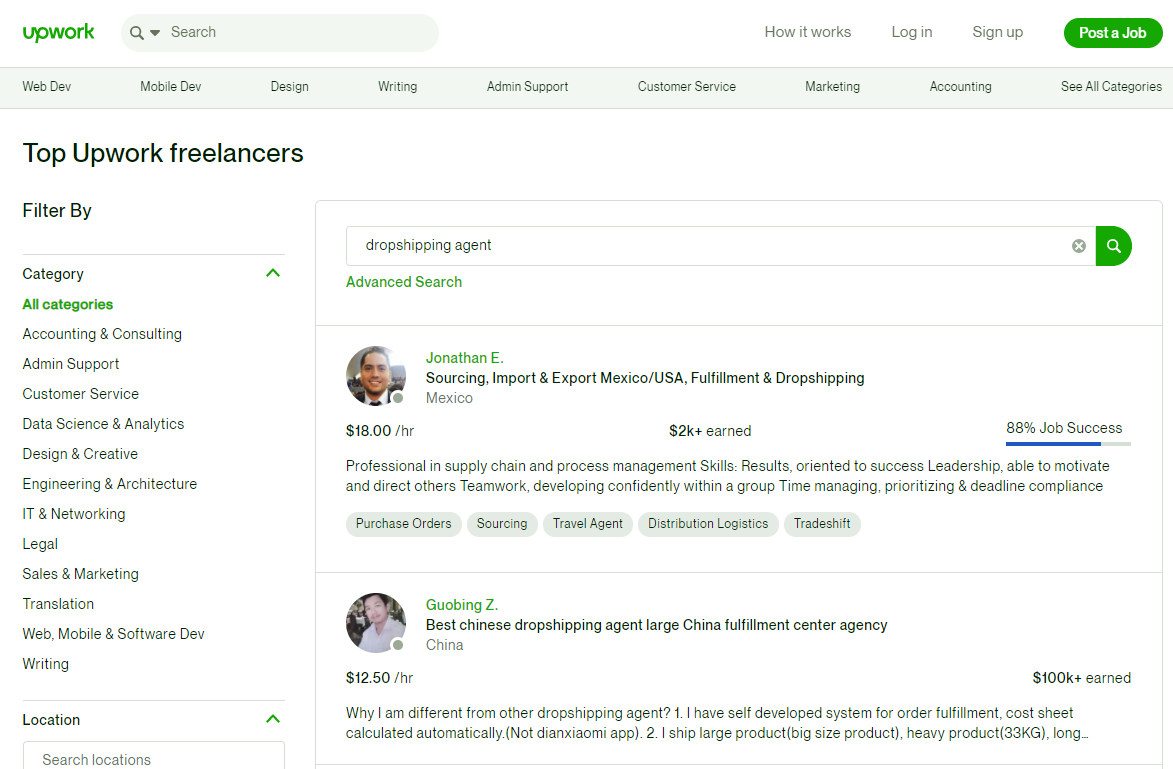Image resolution: width=1173 pixels, height=769 pixels.
Task: Select the Sourcing skill tag
Action: click(501, 524)
